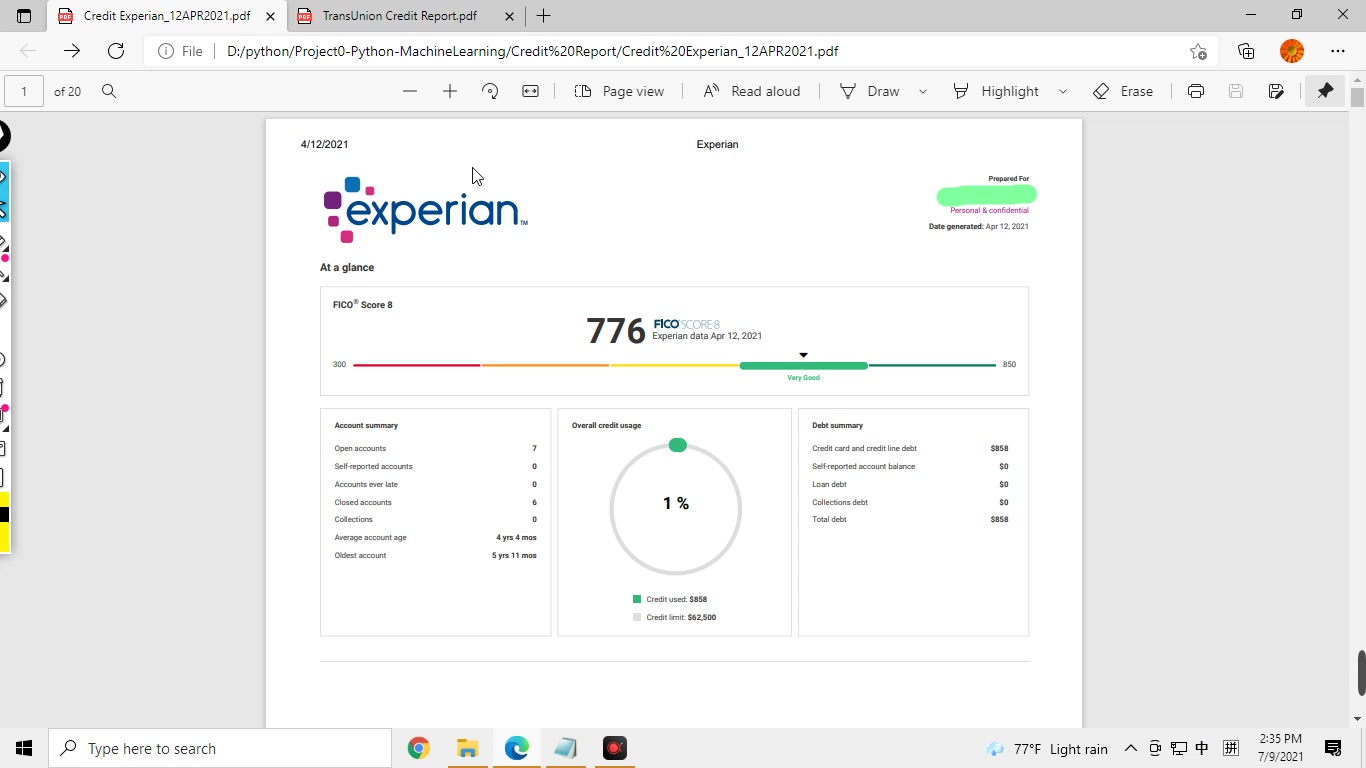This screenshot has width=1366, height=768.
Task: Toggle the pin toolbar button
Action: (x=1325, y=91)
